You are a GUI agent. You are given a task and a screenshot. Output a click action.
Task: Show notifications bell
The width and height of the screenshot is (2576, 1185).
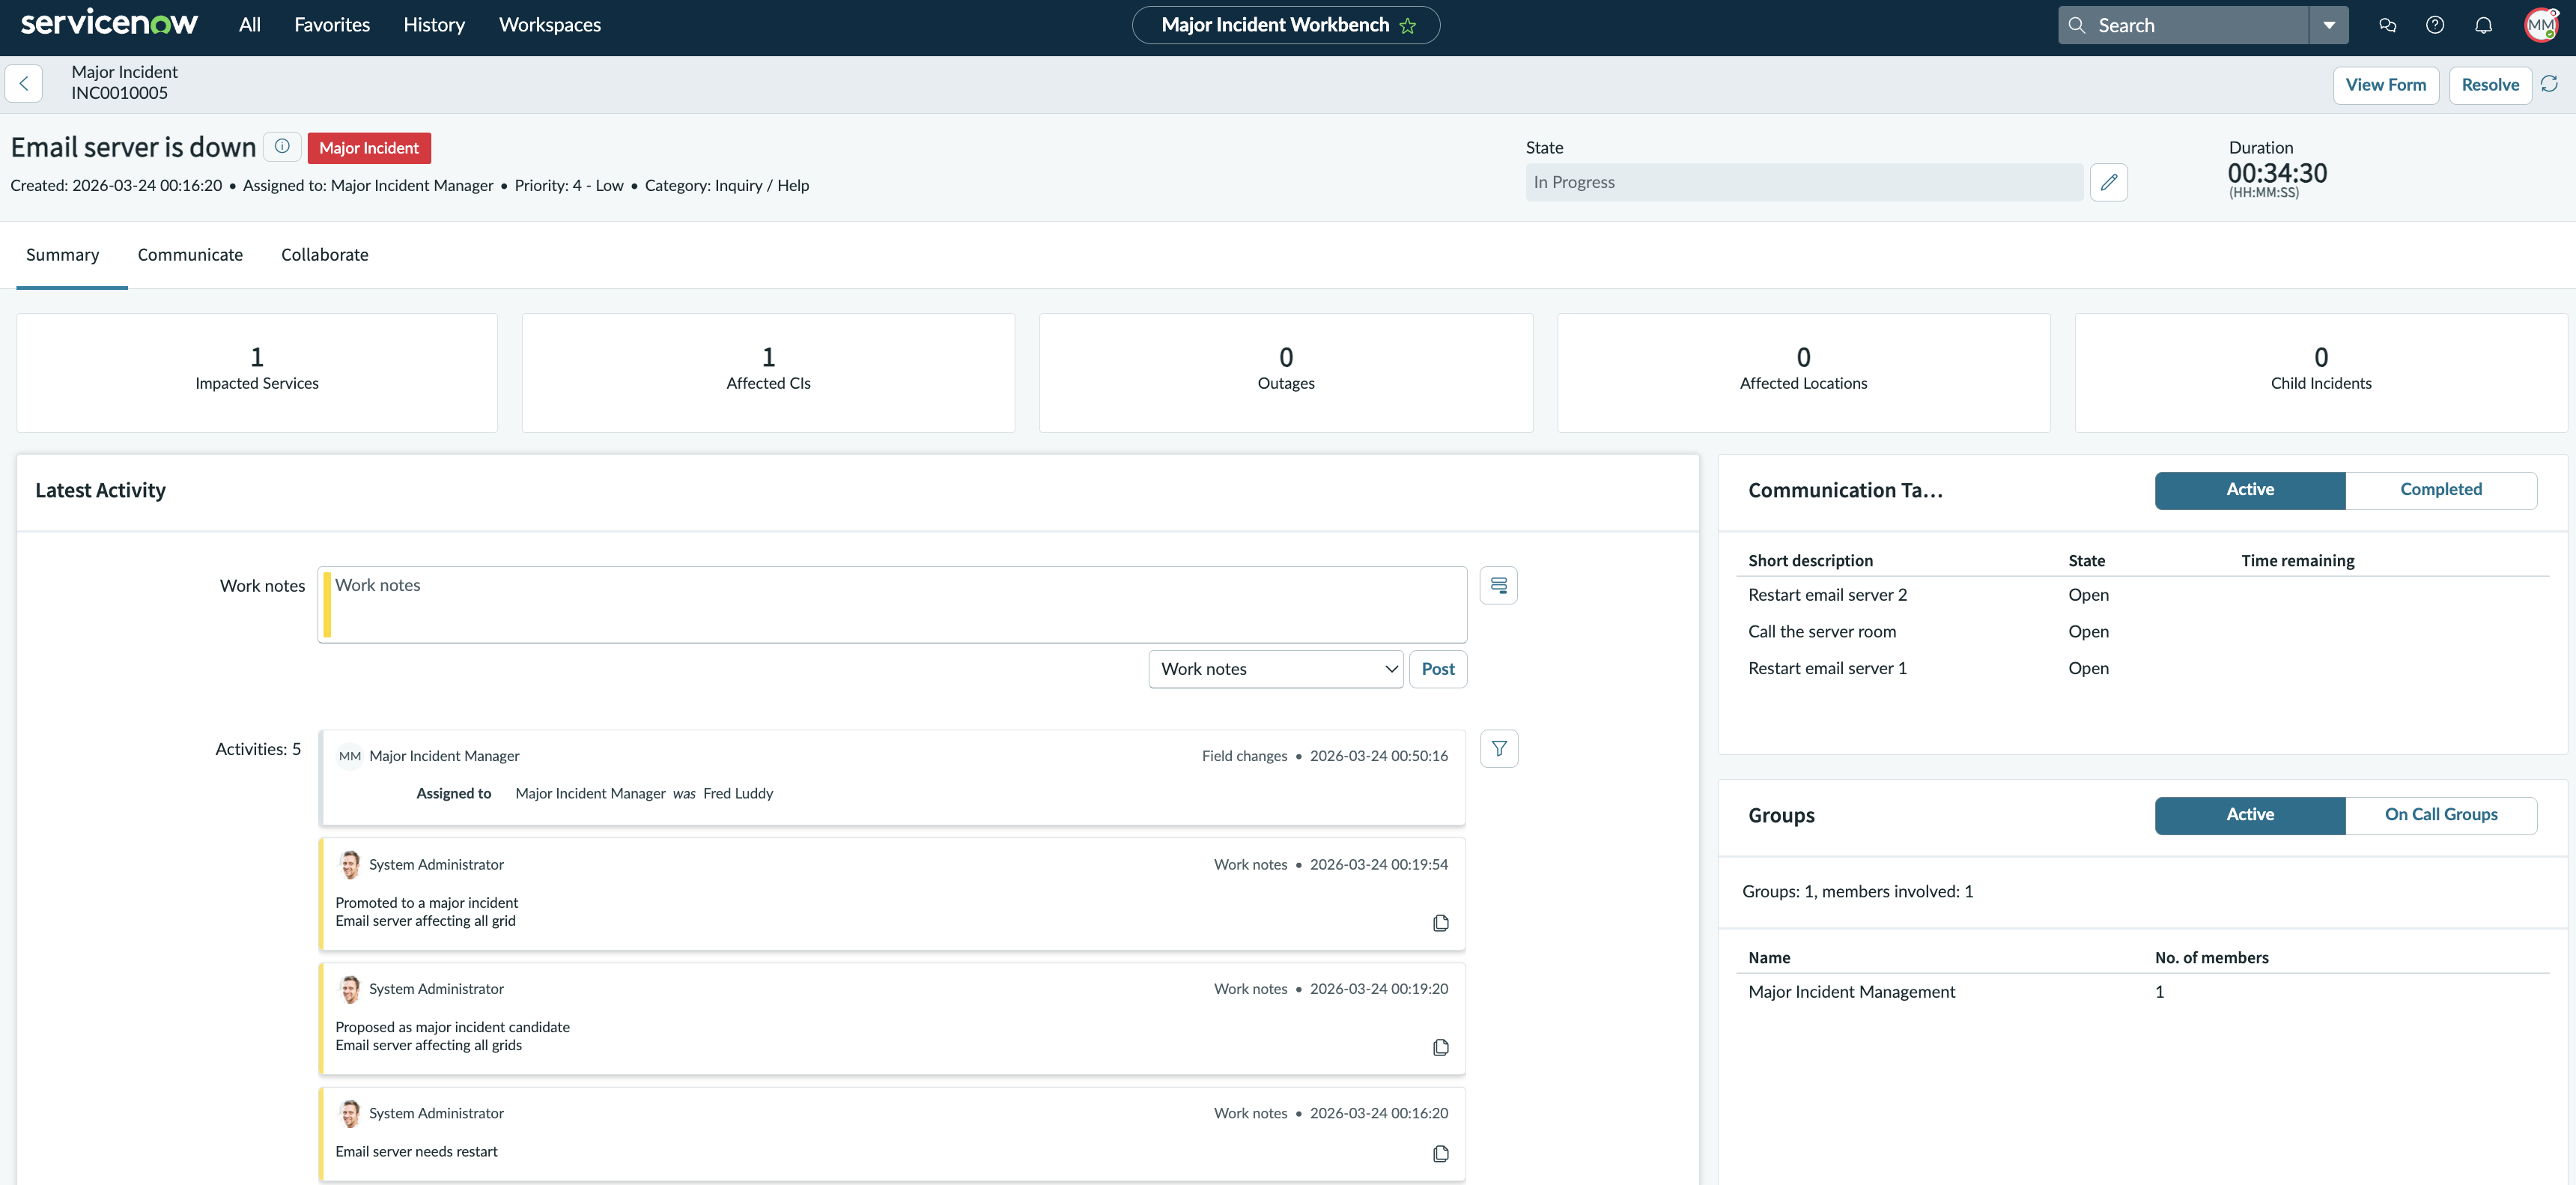[x=2483, y=25]
